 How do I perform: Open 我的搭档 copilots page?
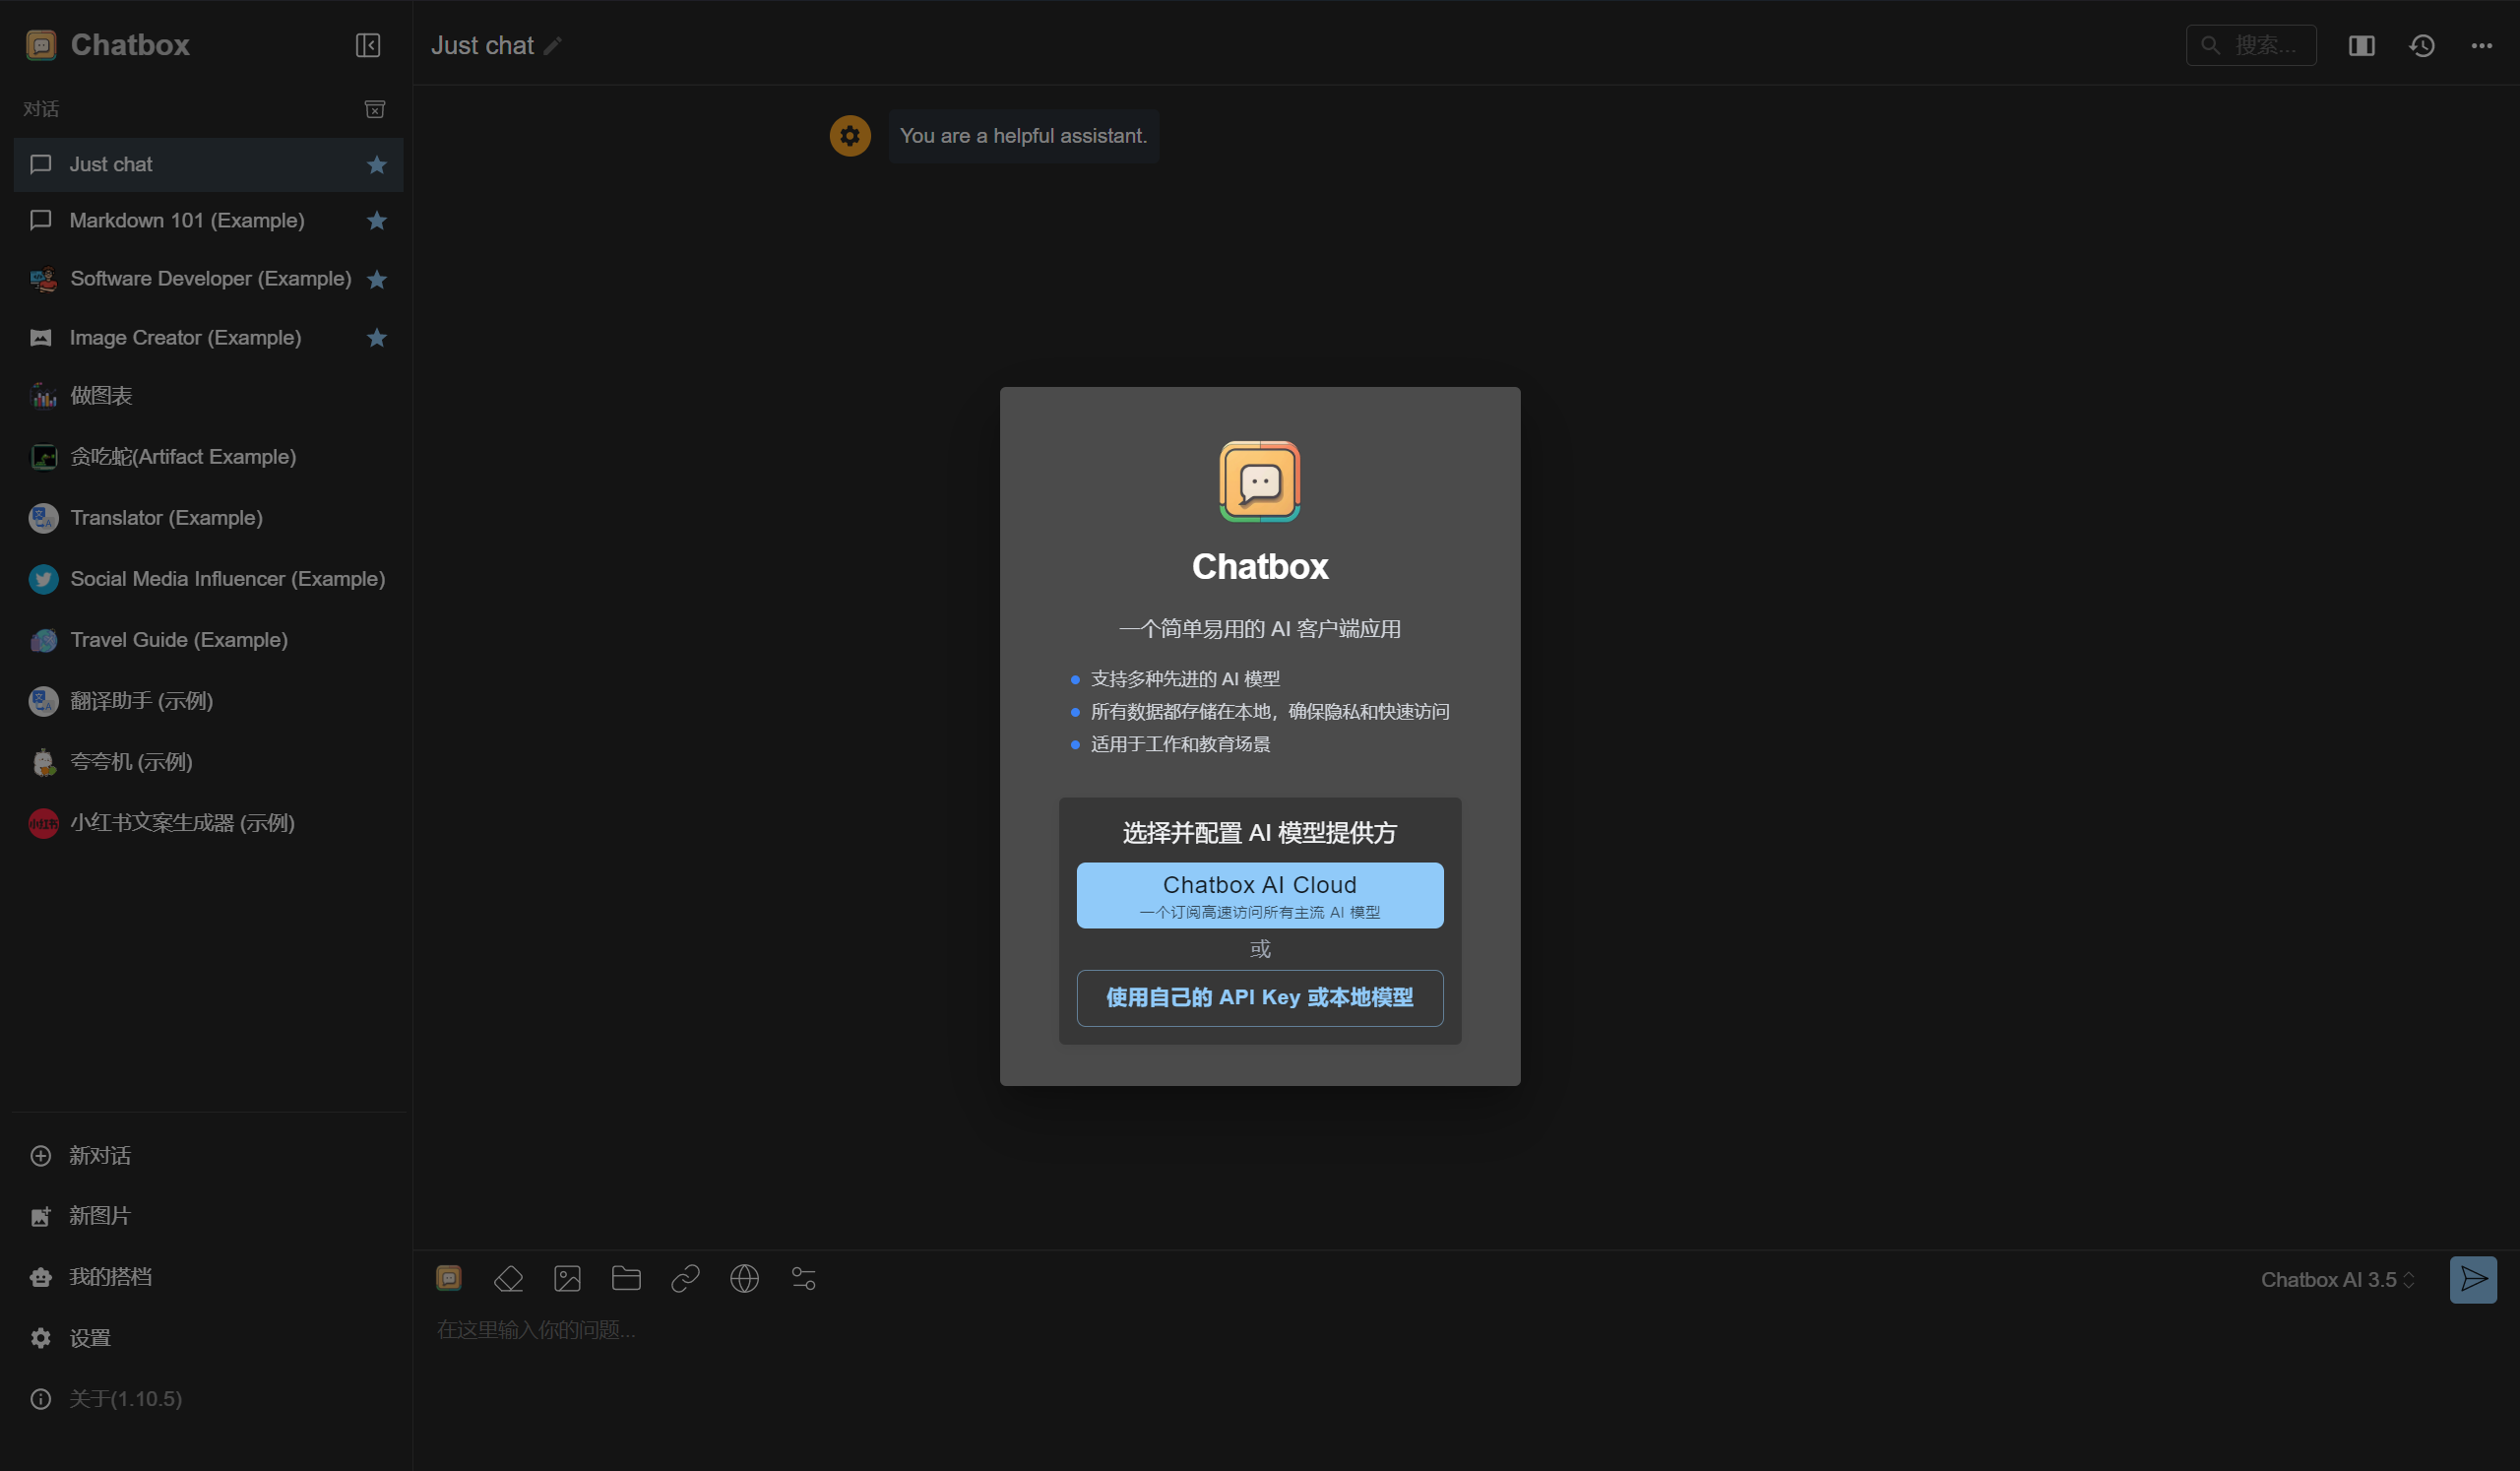[x=208, y=1277]
